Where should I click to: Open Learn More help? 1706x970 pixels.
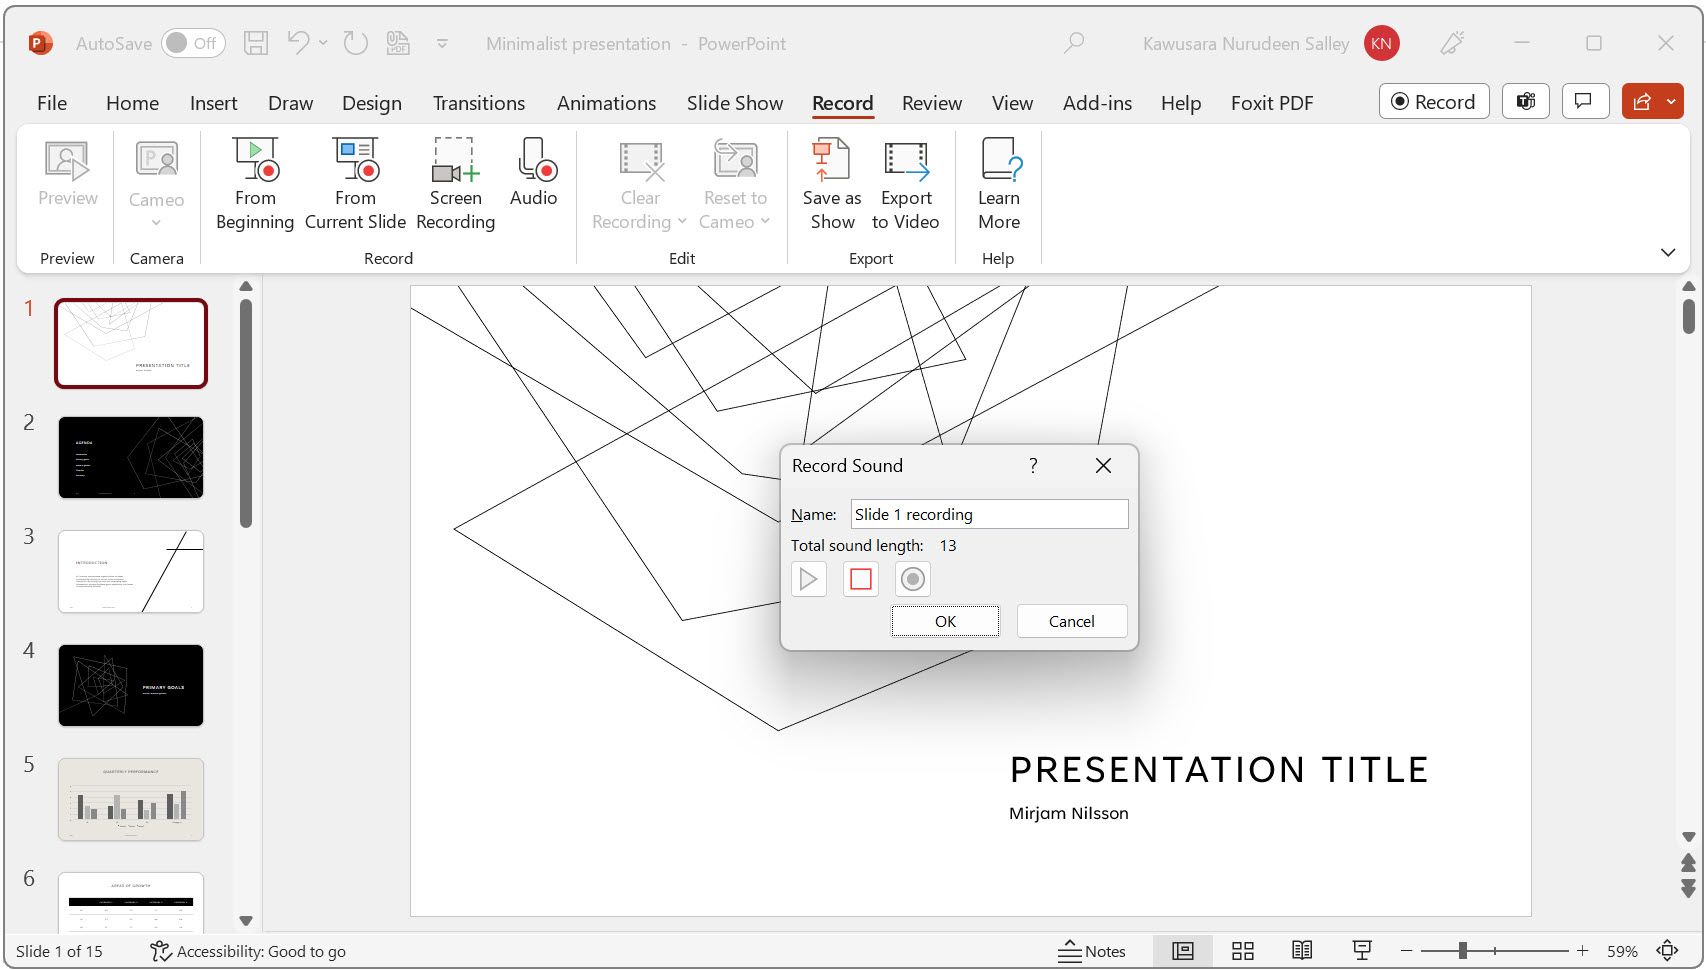997,185
